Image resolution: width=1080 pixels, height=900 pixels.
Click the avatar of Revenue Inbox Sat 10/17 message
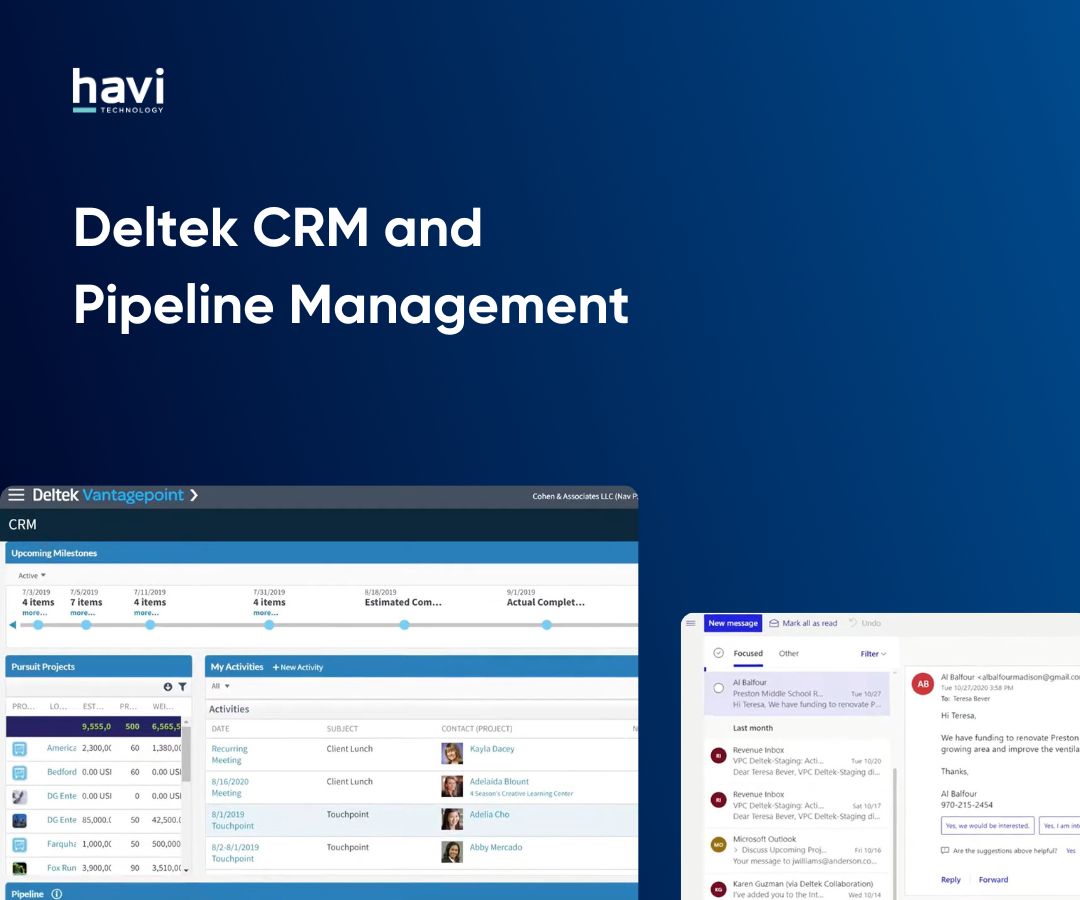click(x=718, y=800)
